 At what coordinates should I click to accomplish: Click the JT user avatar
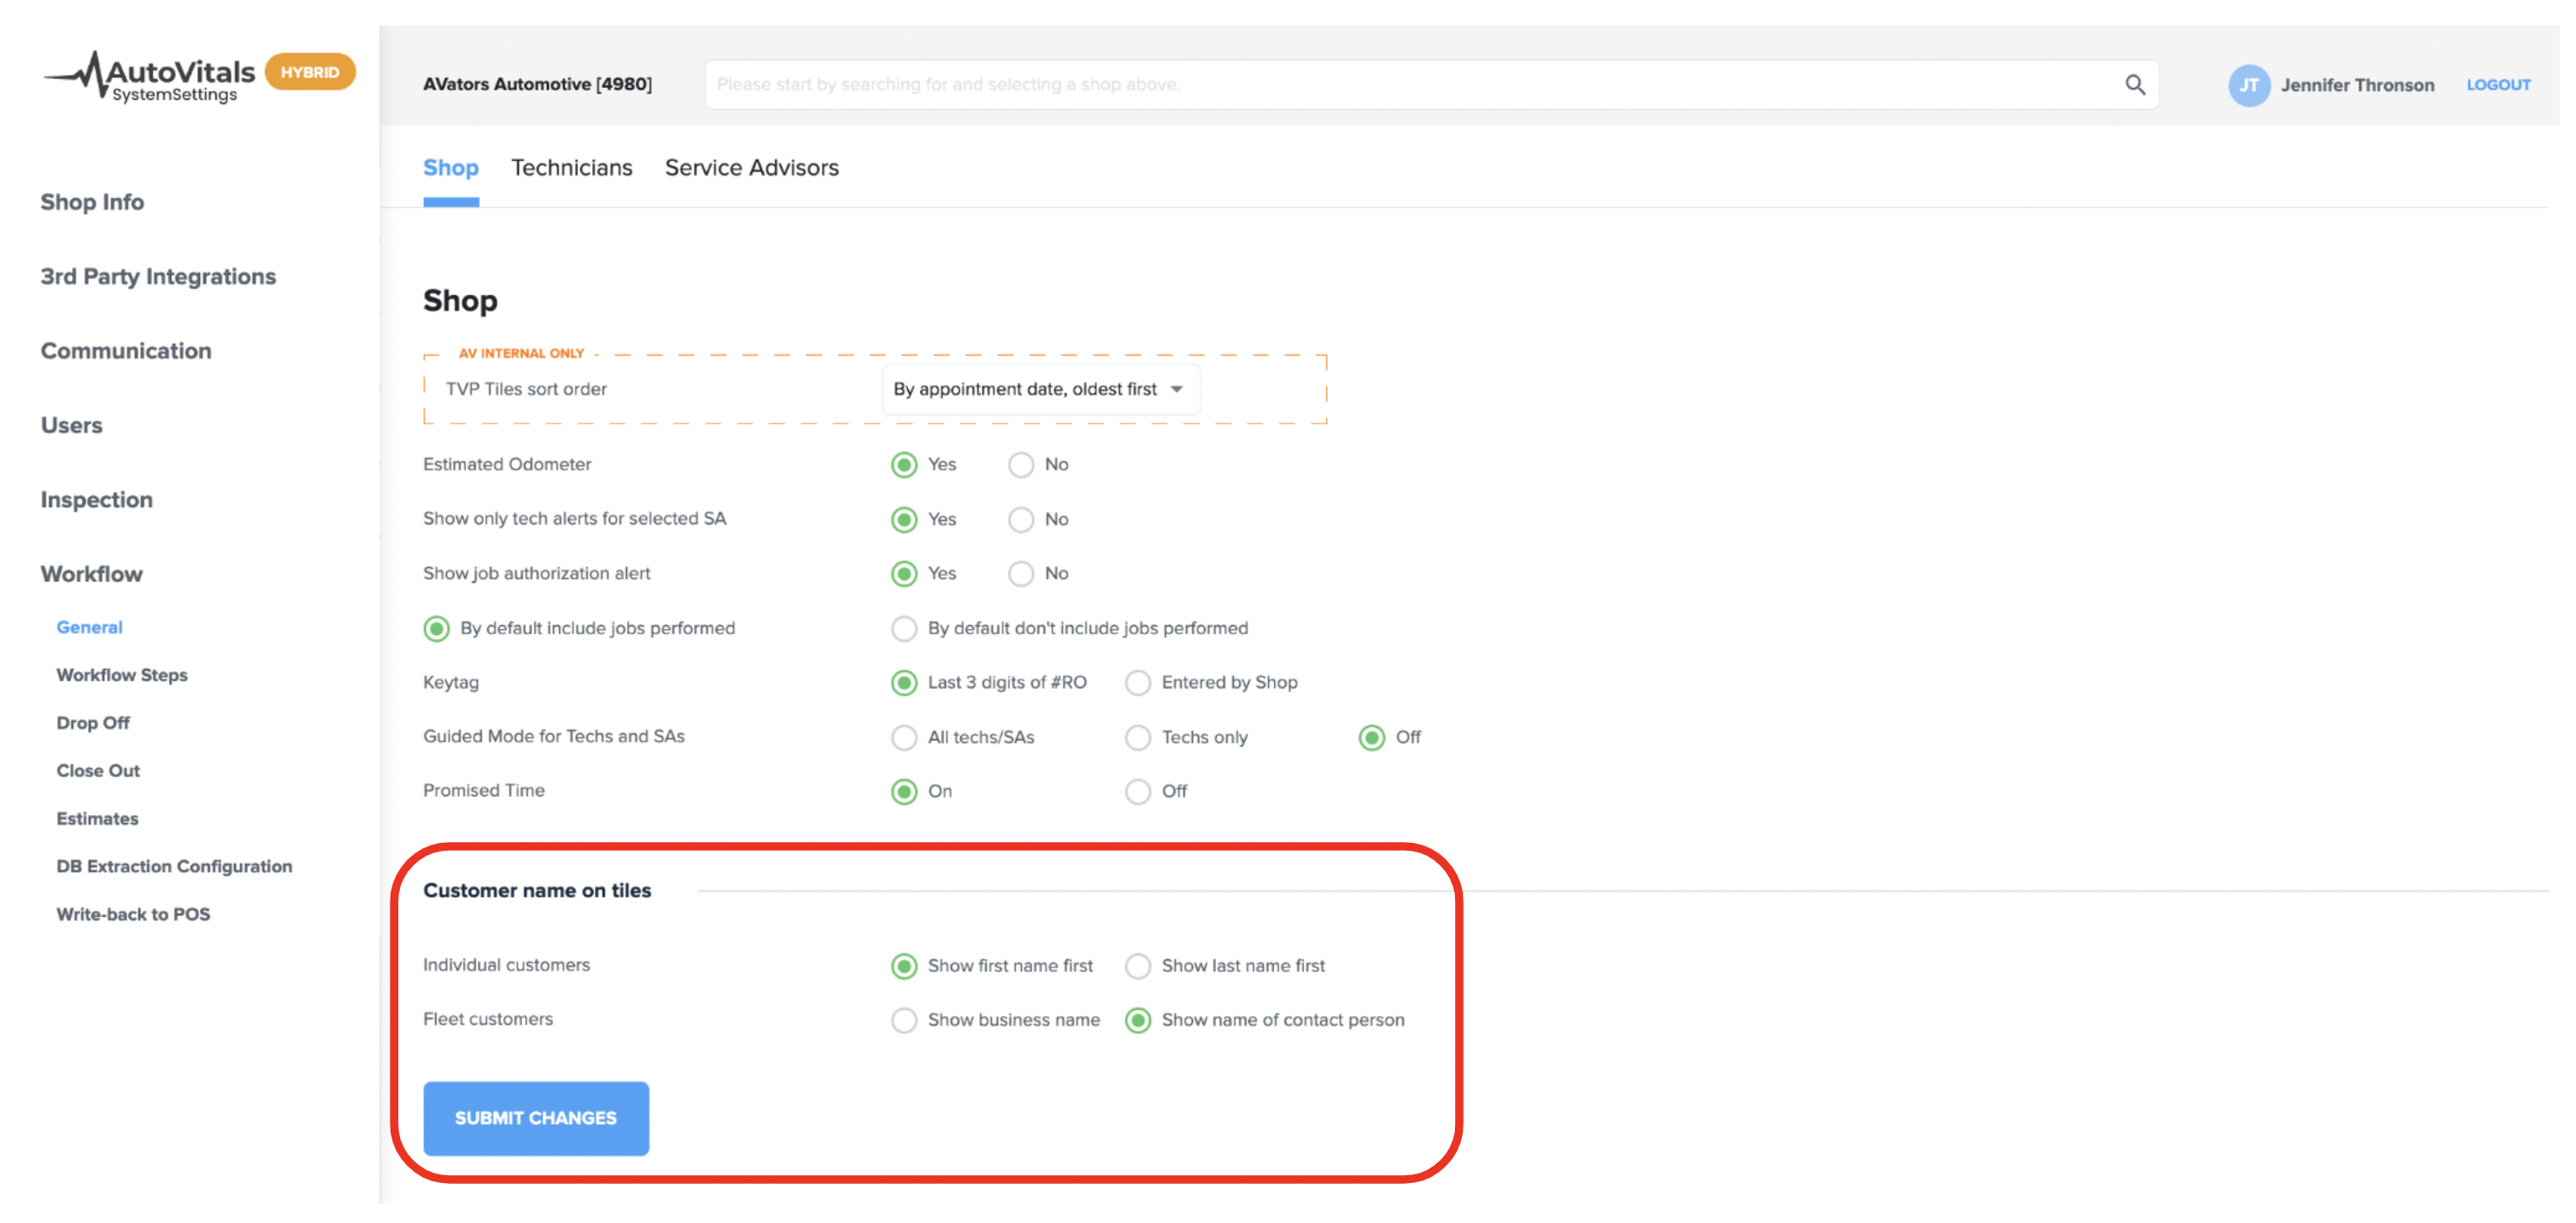click(x=2248, y=85)
